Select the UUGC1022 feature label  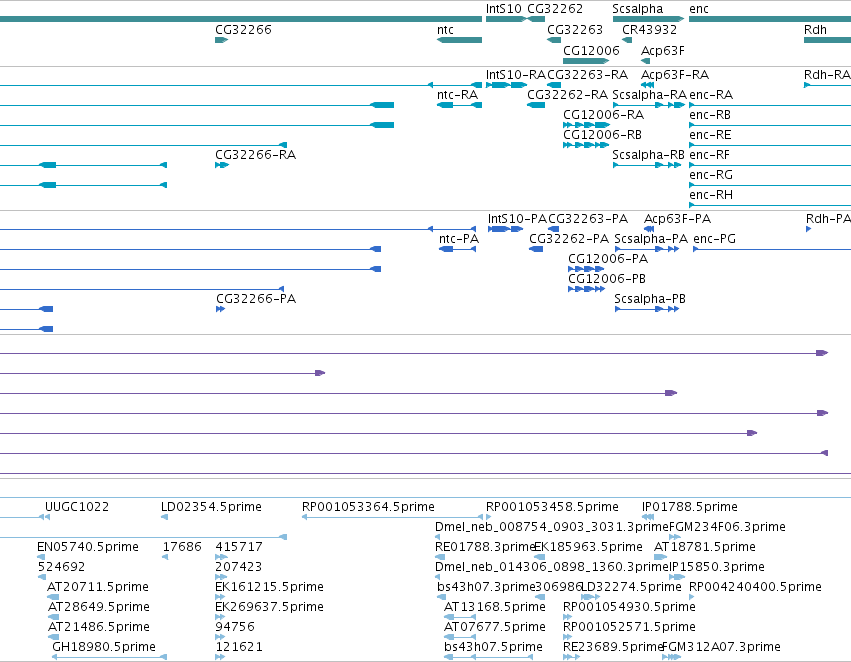pyautogui.click(x=77, y=507)
